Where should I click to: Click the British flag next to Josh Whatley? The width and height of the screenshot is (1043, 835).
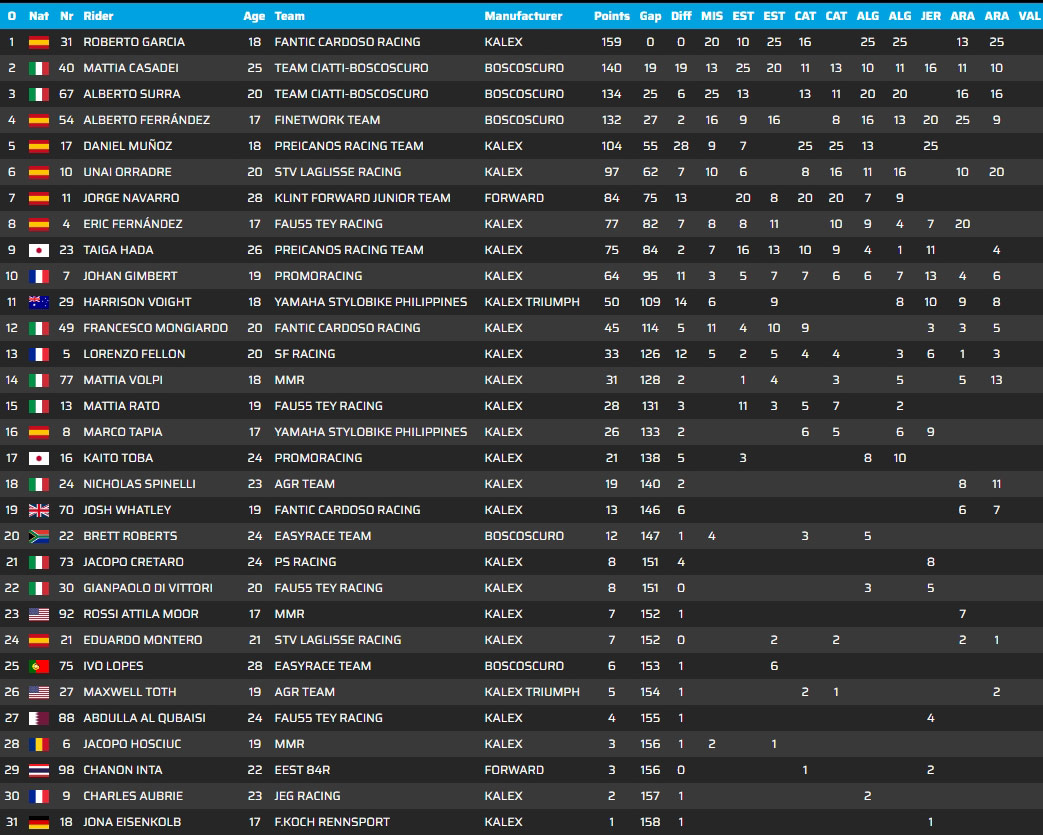click(39, 510)
